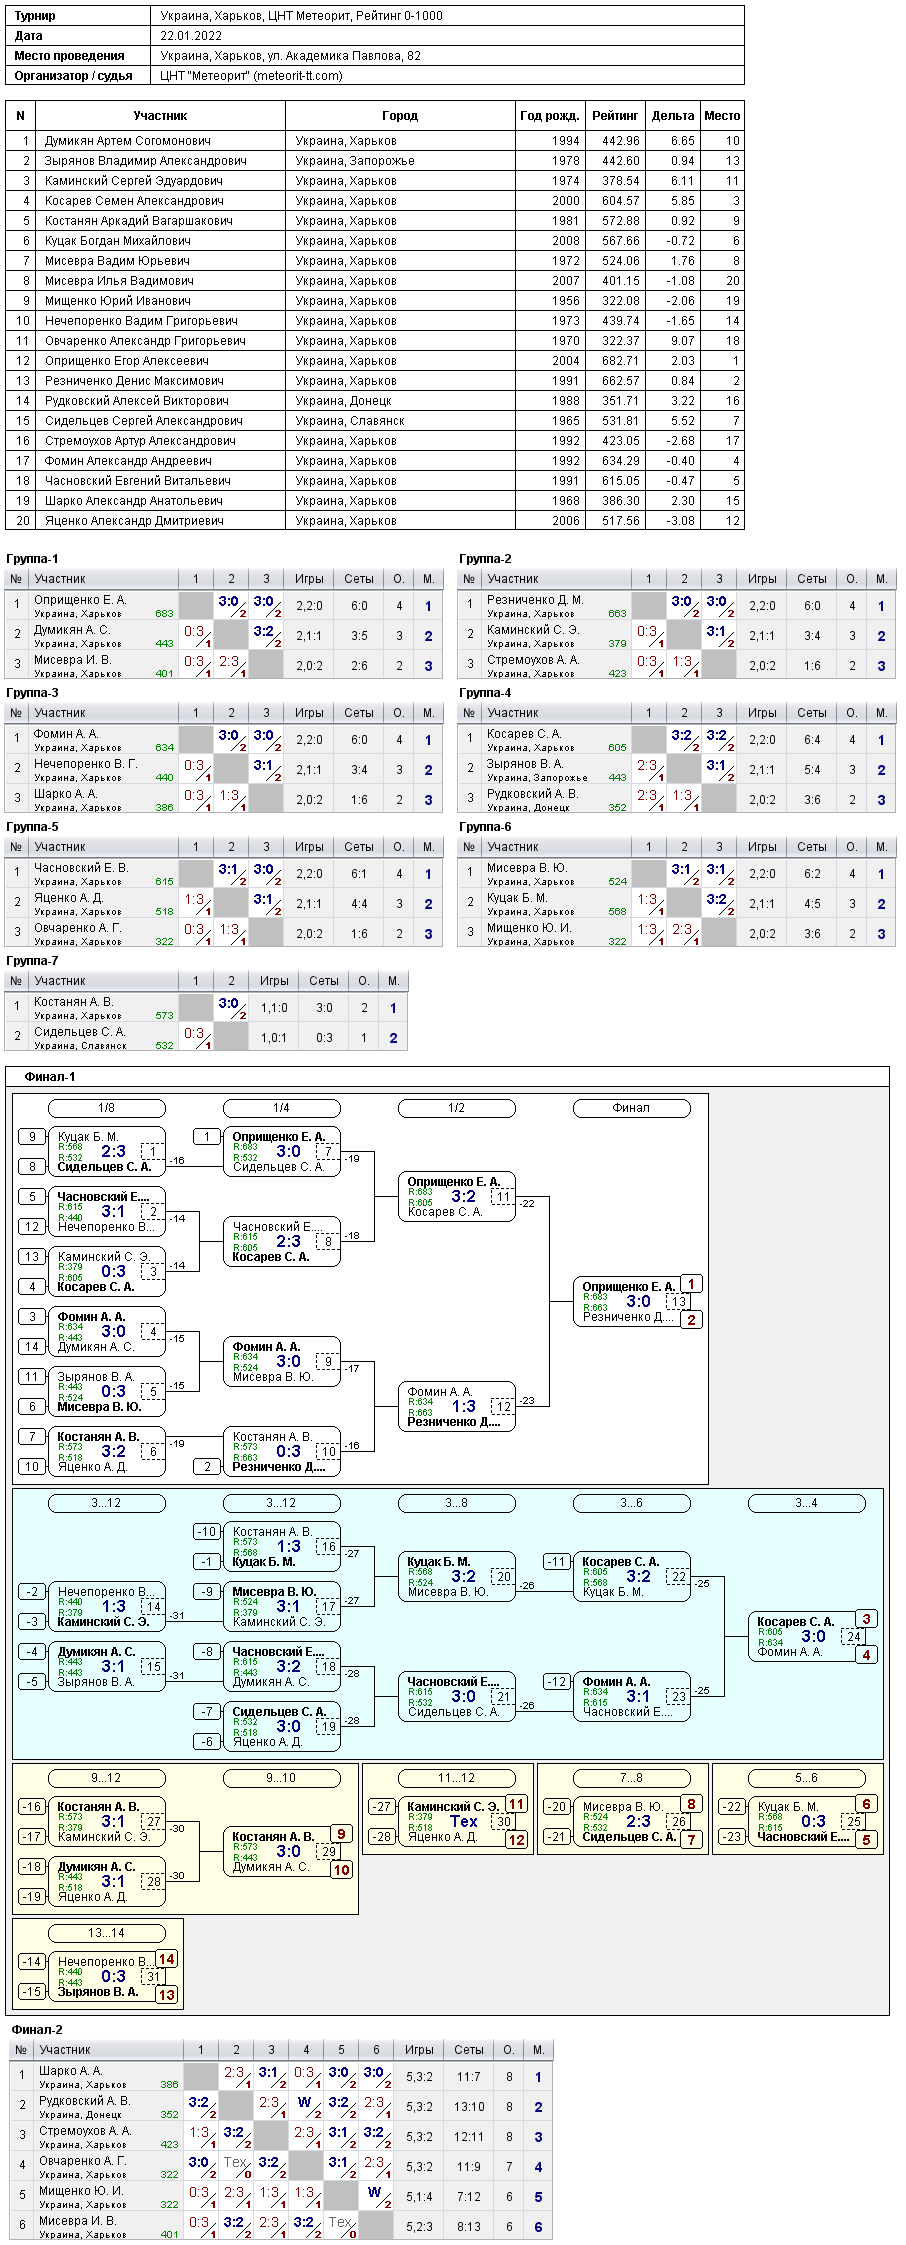Click the 13...14 round label
906x2245 pixels.
click(107, 1933)
